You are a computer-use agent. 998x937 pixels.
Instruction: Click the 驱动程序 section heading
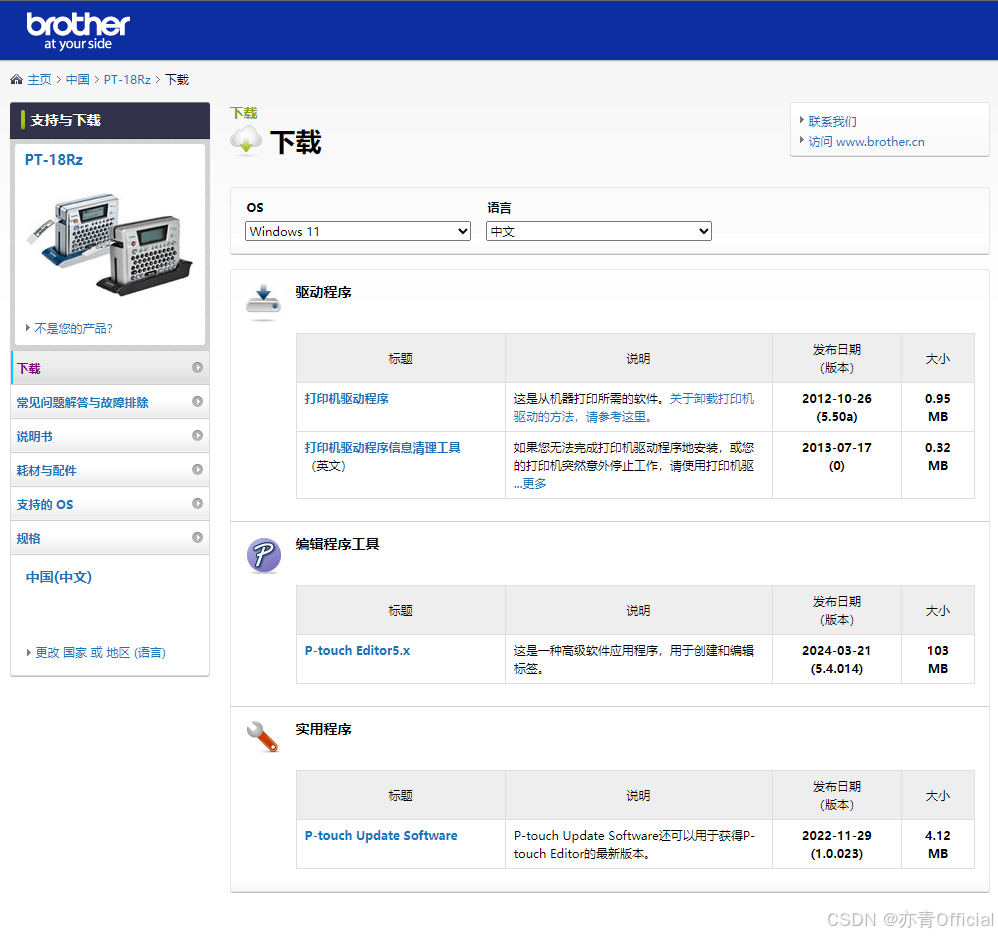pyautogui.click(x=323, y=292)
